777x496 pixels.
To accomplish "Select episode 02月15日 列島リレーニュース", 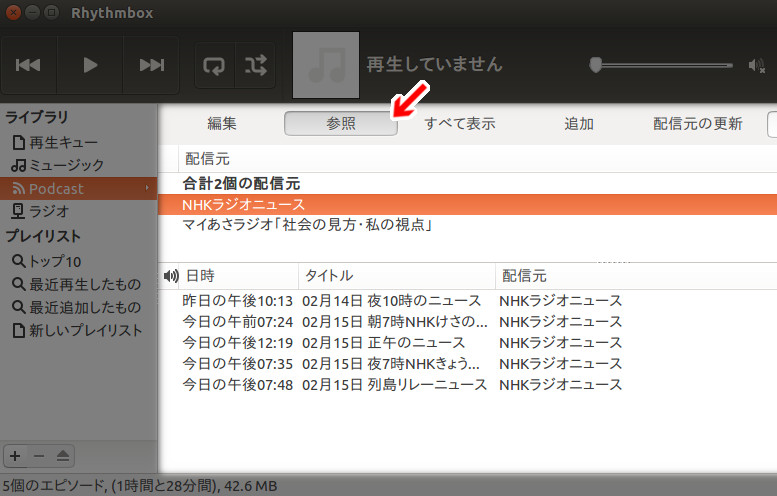I will pyautogui.click(x=394, y=385).
